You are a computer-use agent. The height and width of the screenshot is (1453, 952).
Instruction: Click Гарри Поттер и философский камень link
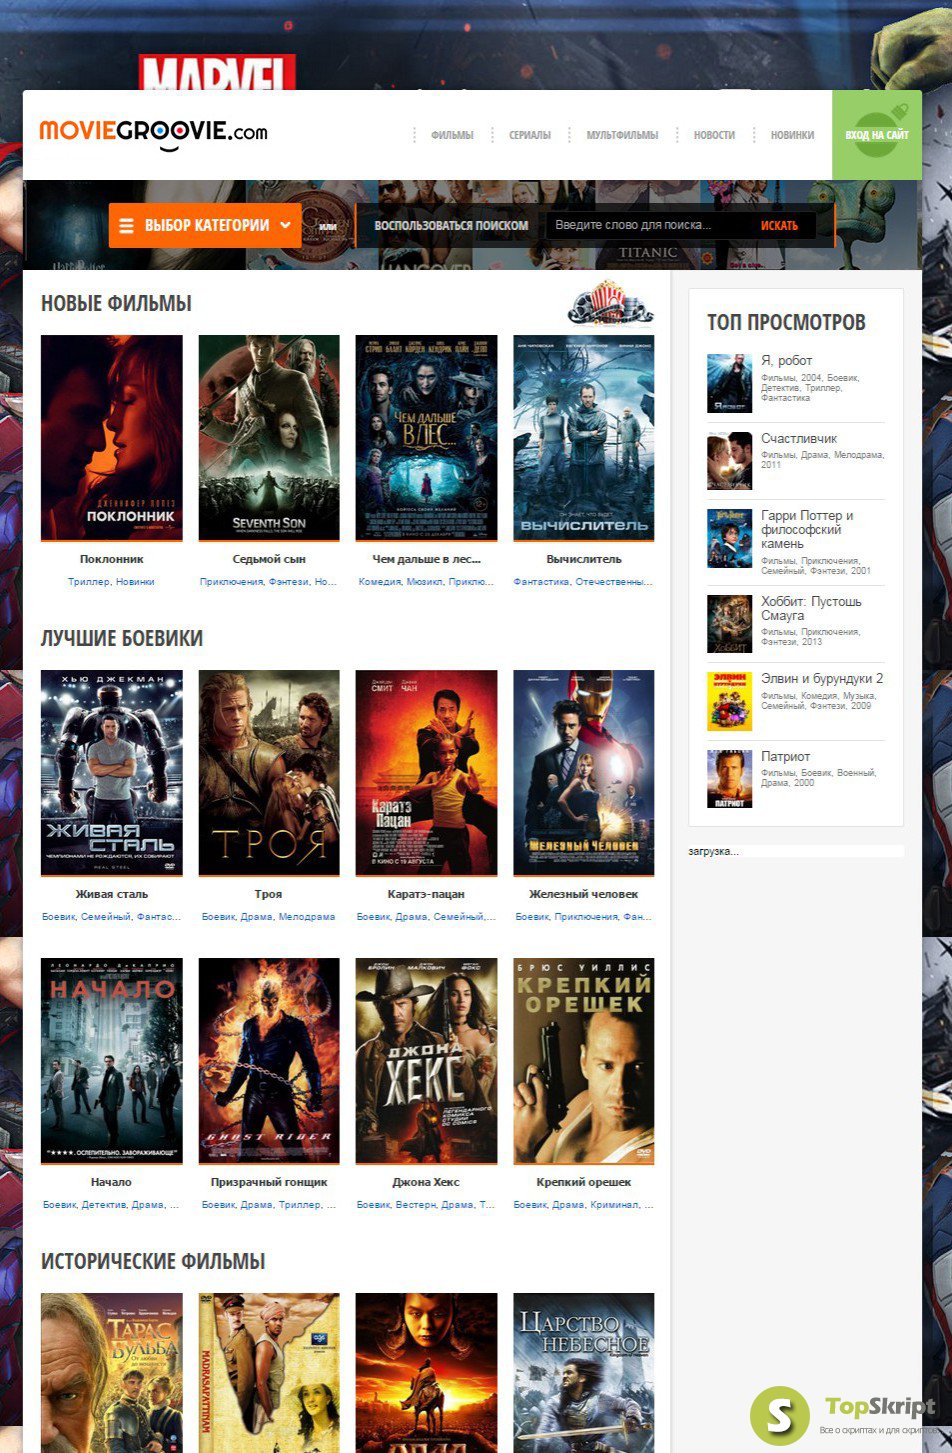[807, 530]
